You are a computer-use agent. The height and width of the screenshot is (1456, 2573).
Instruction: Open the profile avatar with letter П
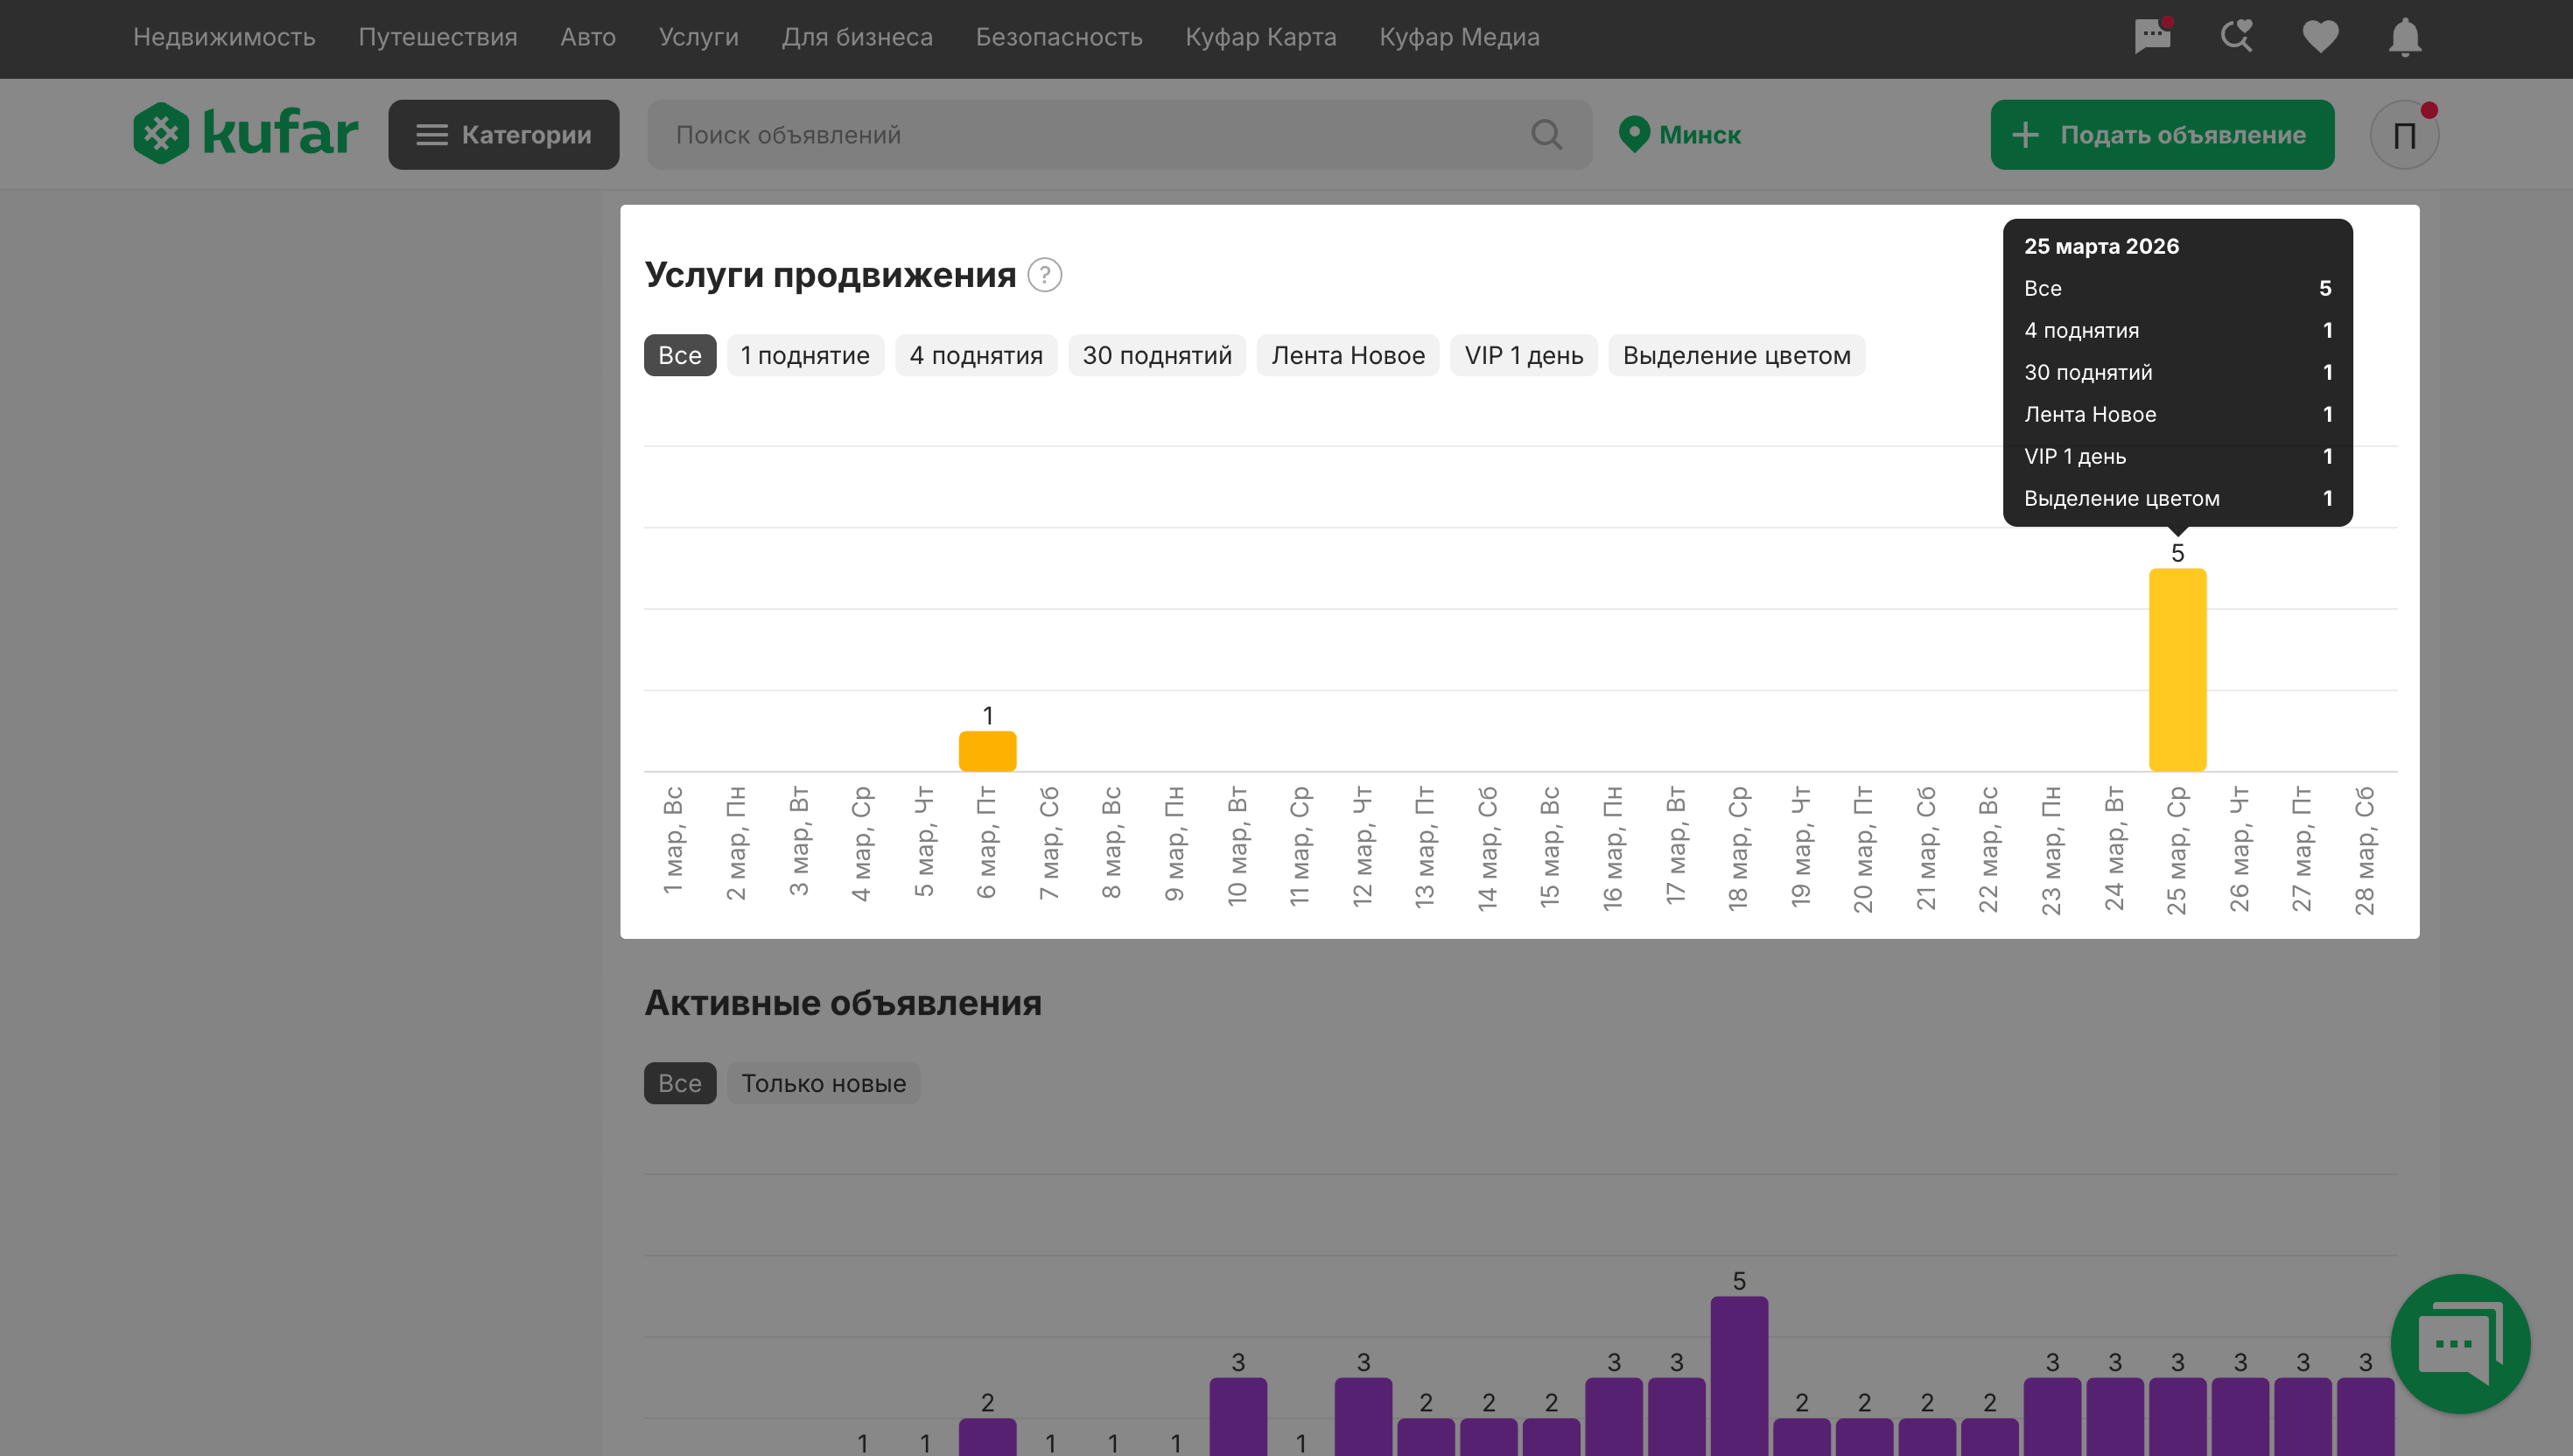pyautogui.click(x=2404, y=135)
